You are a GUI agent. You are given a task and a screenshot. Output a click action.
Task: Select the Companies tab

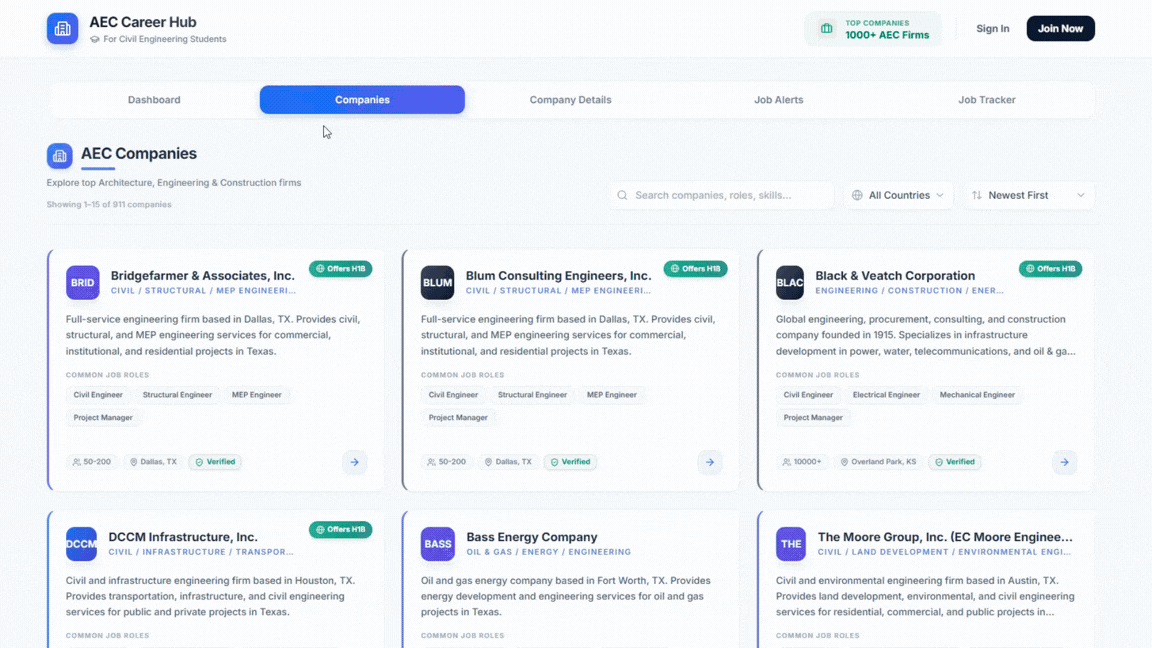(x=362, y=100)
